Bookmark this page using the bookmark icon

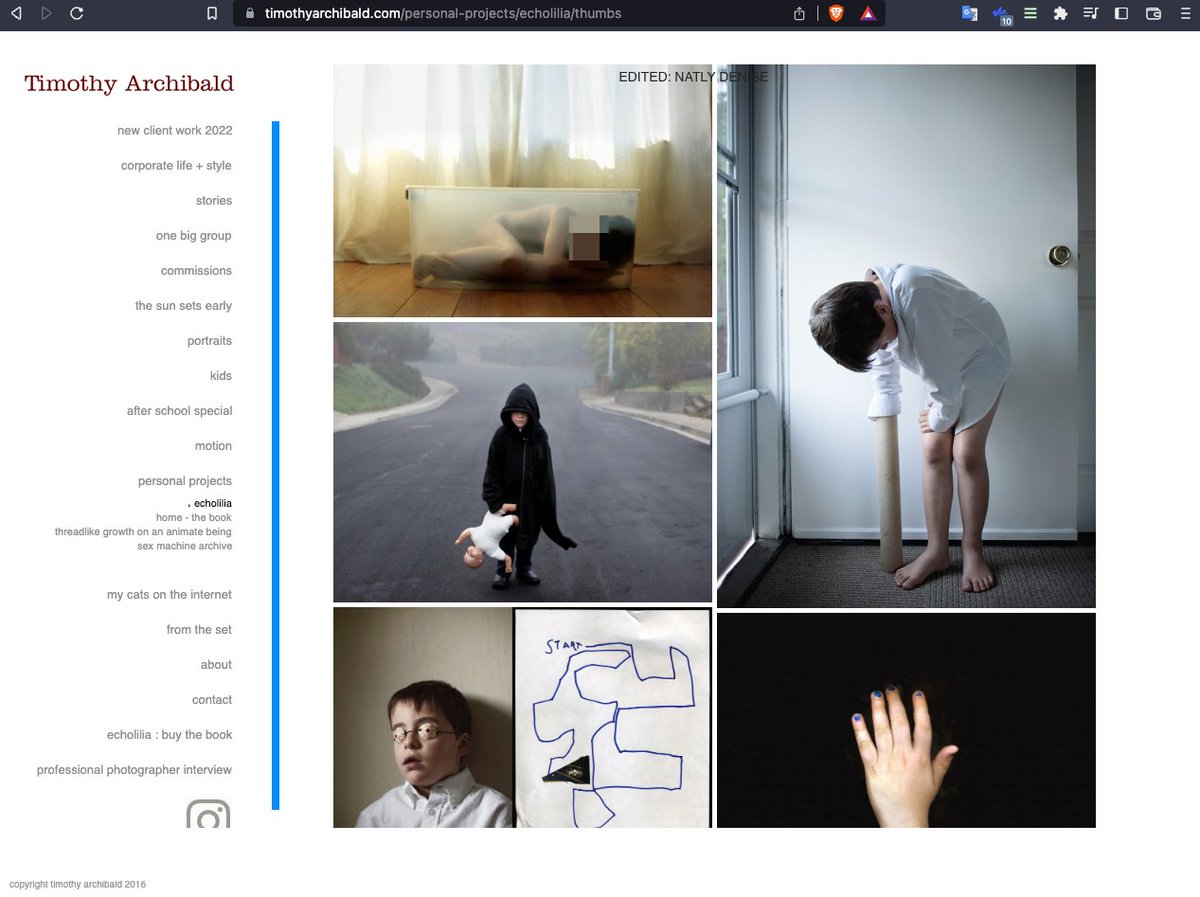[x=211, y=14]
